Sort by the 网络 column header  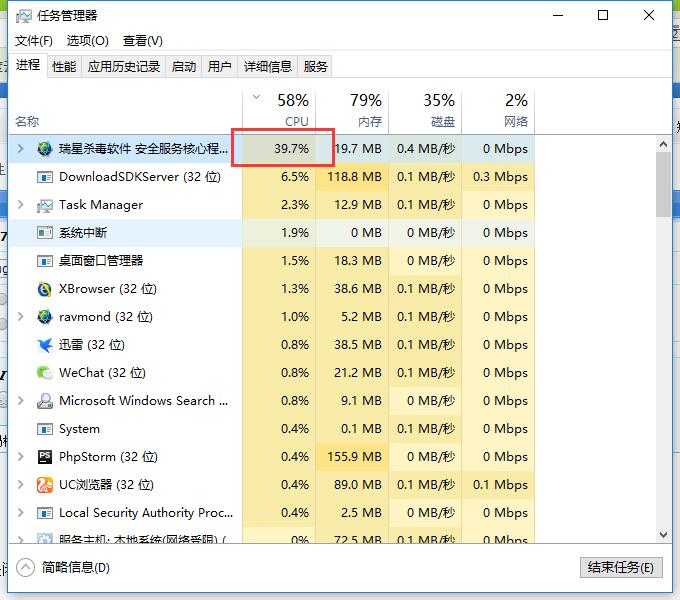click(498, 111)
